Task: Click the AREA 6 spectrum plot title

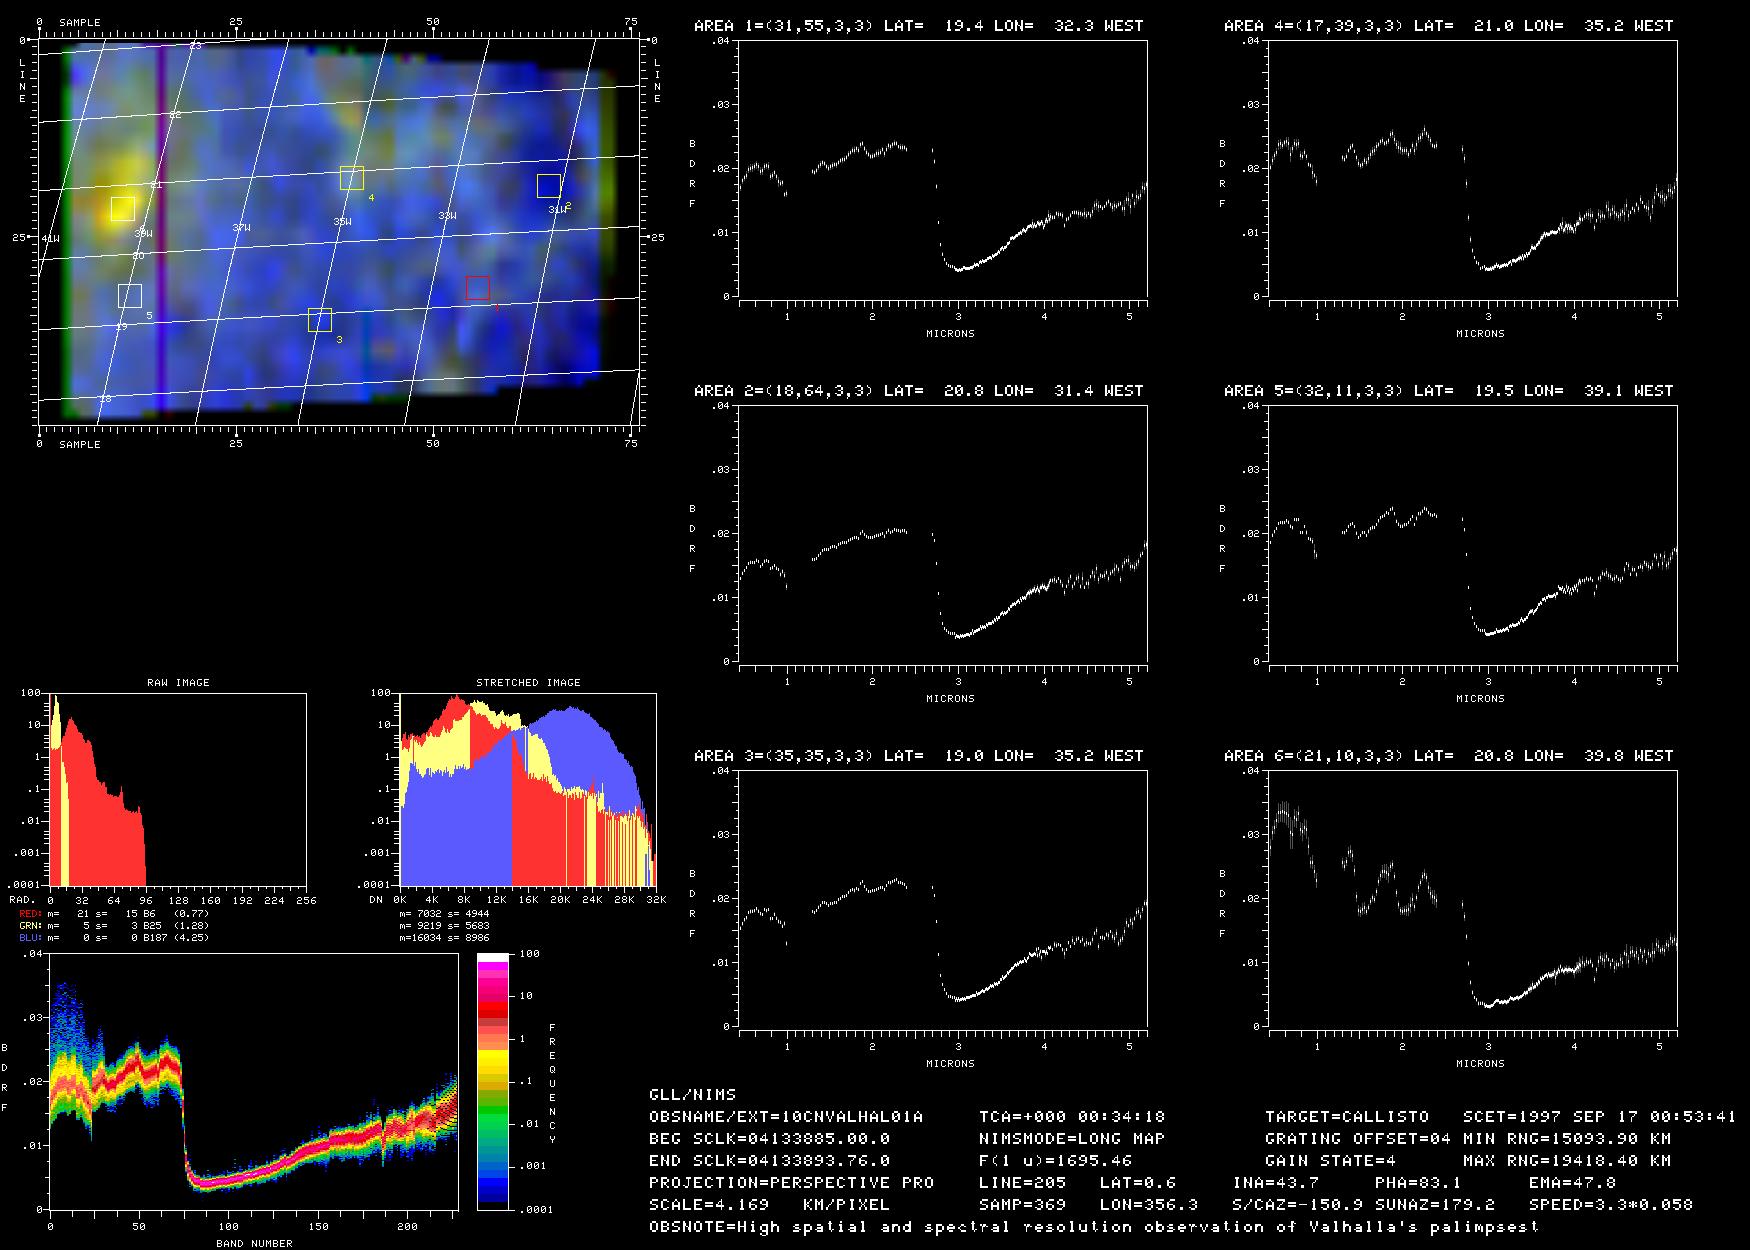Action: pos(1448,755)
